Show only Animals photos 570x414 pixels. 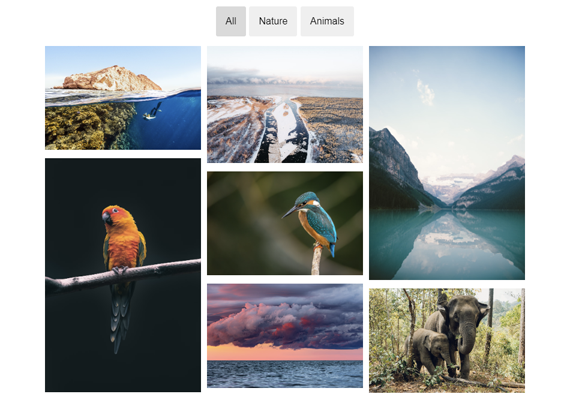(327, 21)
